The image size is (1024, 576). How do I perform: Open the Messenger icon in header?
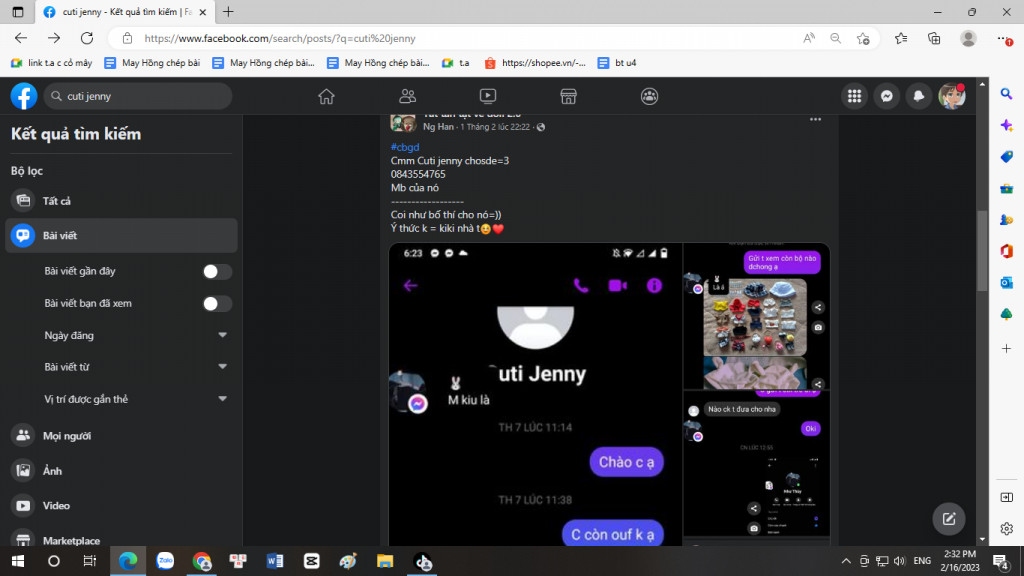click(x=885, y=96)
